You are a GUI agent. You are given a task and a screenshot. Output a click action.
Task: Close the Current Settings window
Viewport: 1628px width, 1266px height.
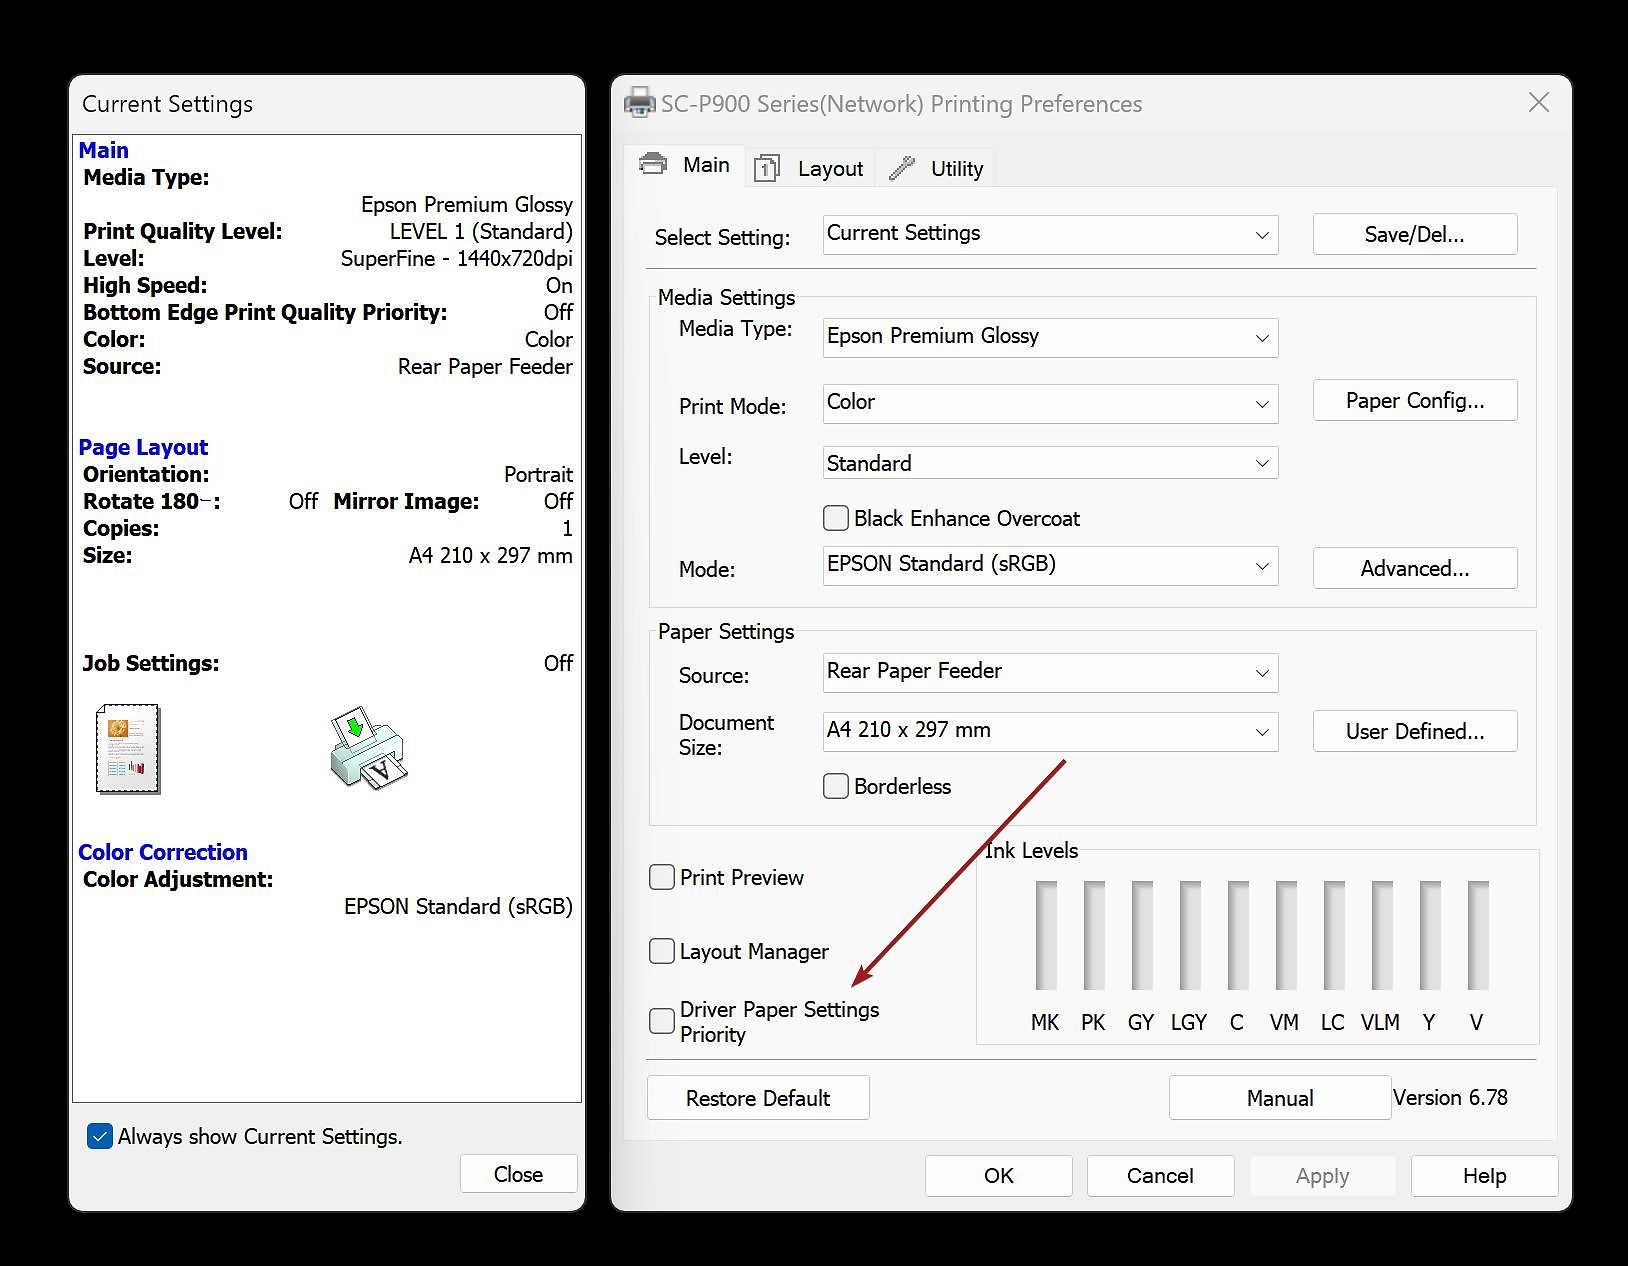[x=518, y=1173]
